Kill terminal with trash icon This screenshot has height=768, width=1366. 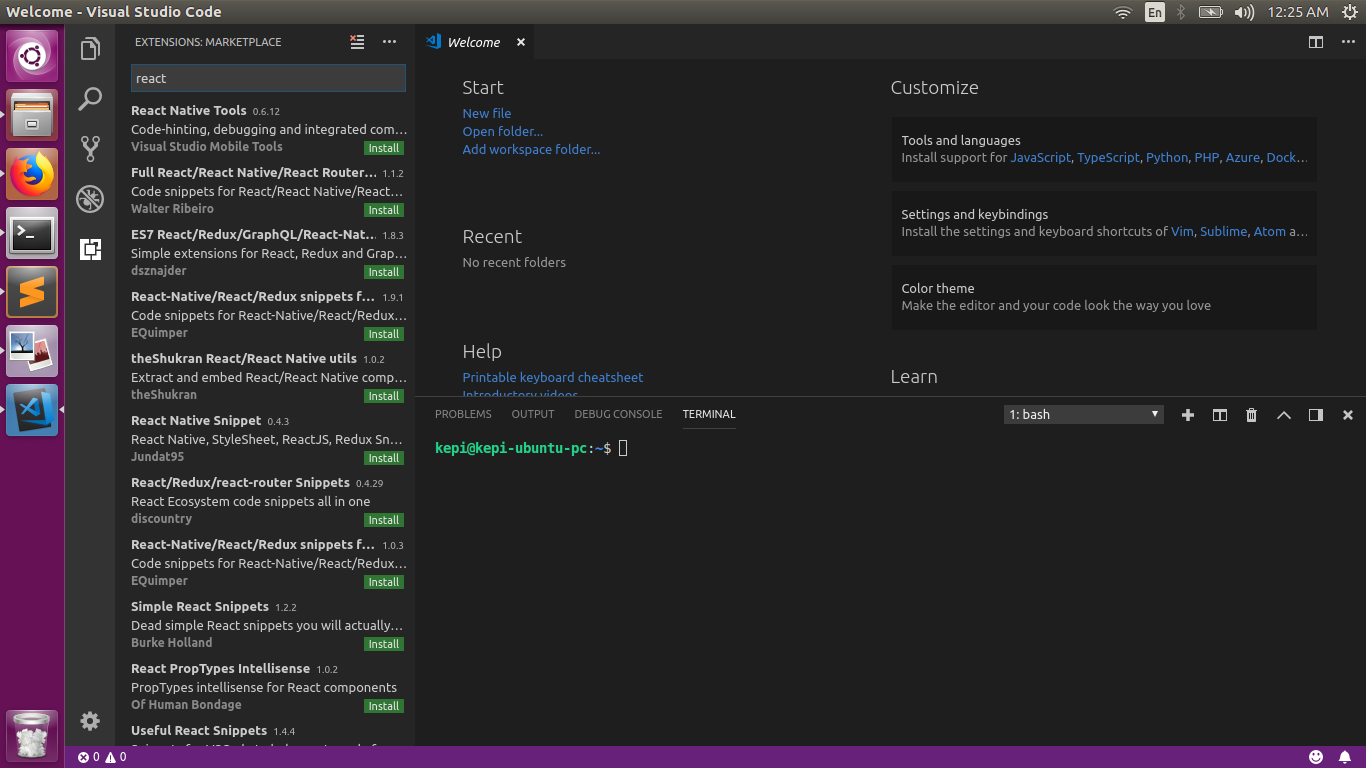point(1252,414)
